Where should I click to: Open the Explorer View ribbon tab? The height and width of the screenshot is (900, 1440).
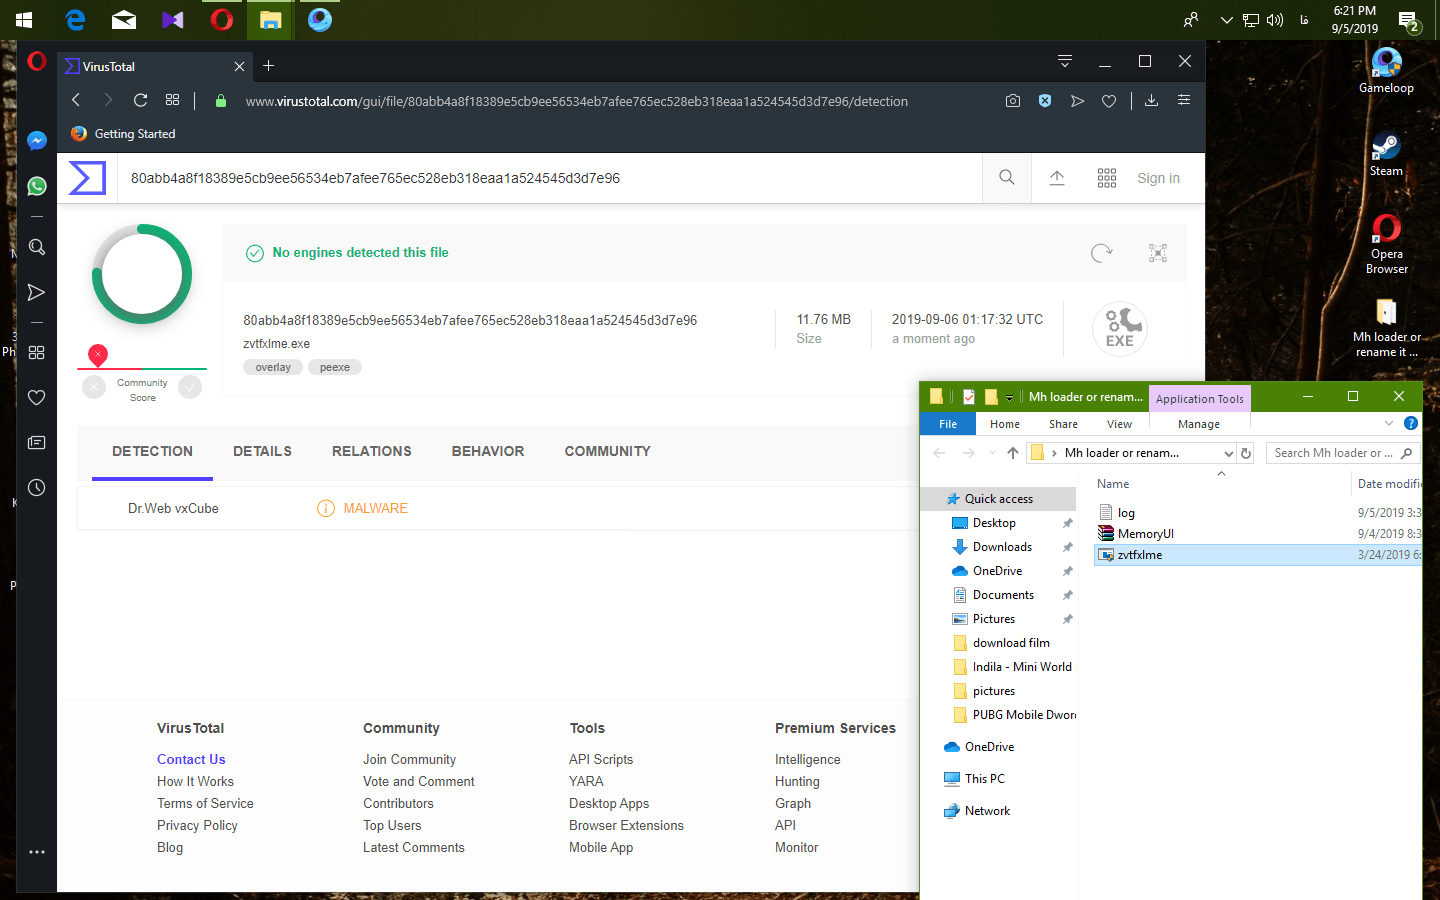pos(1119,424)
